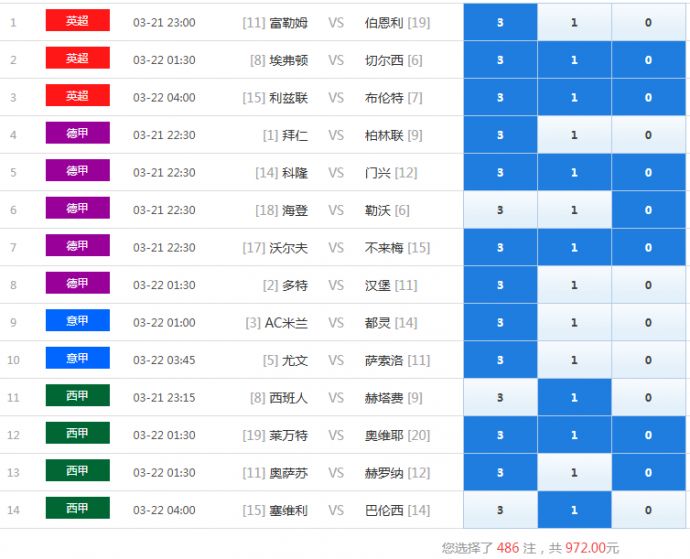
Task: Deselect the 3 option in 拜仁 row
Action: point(500,135)
